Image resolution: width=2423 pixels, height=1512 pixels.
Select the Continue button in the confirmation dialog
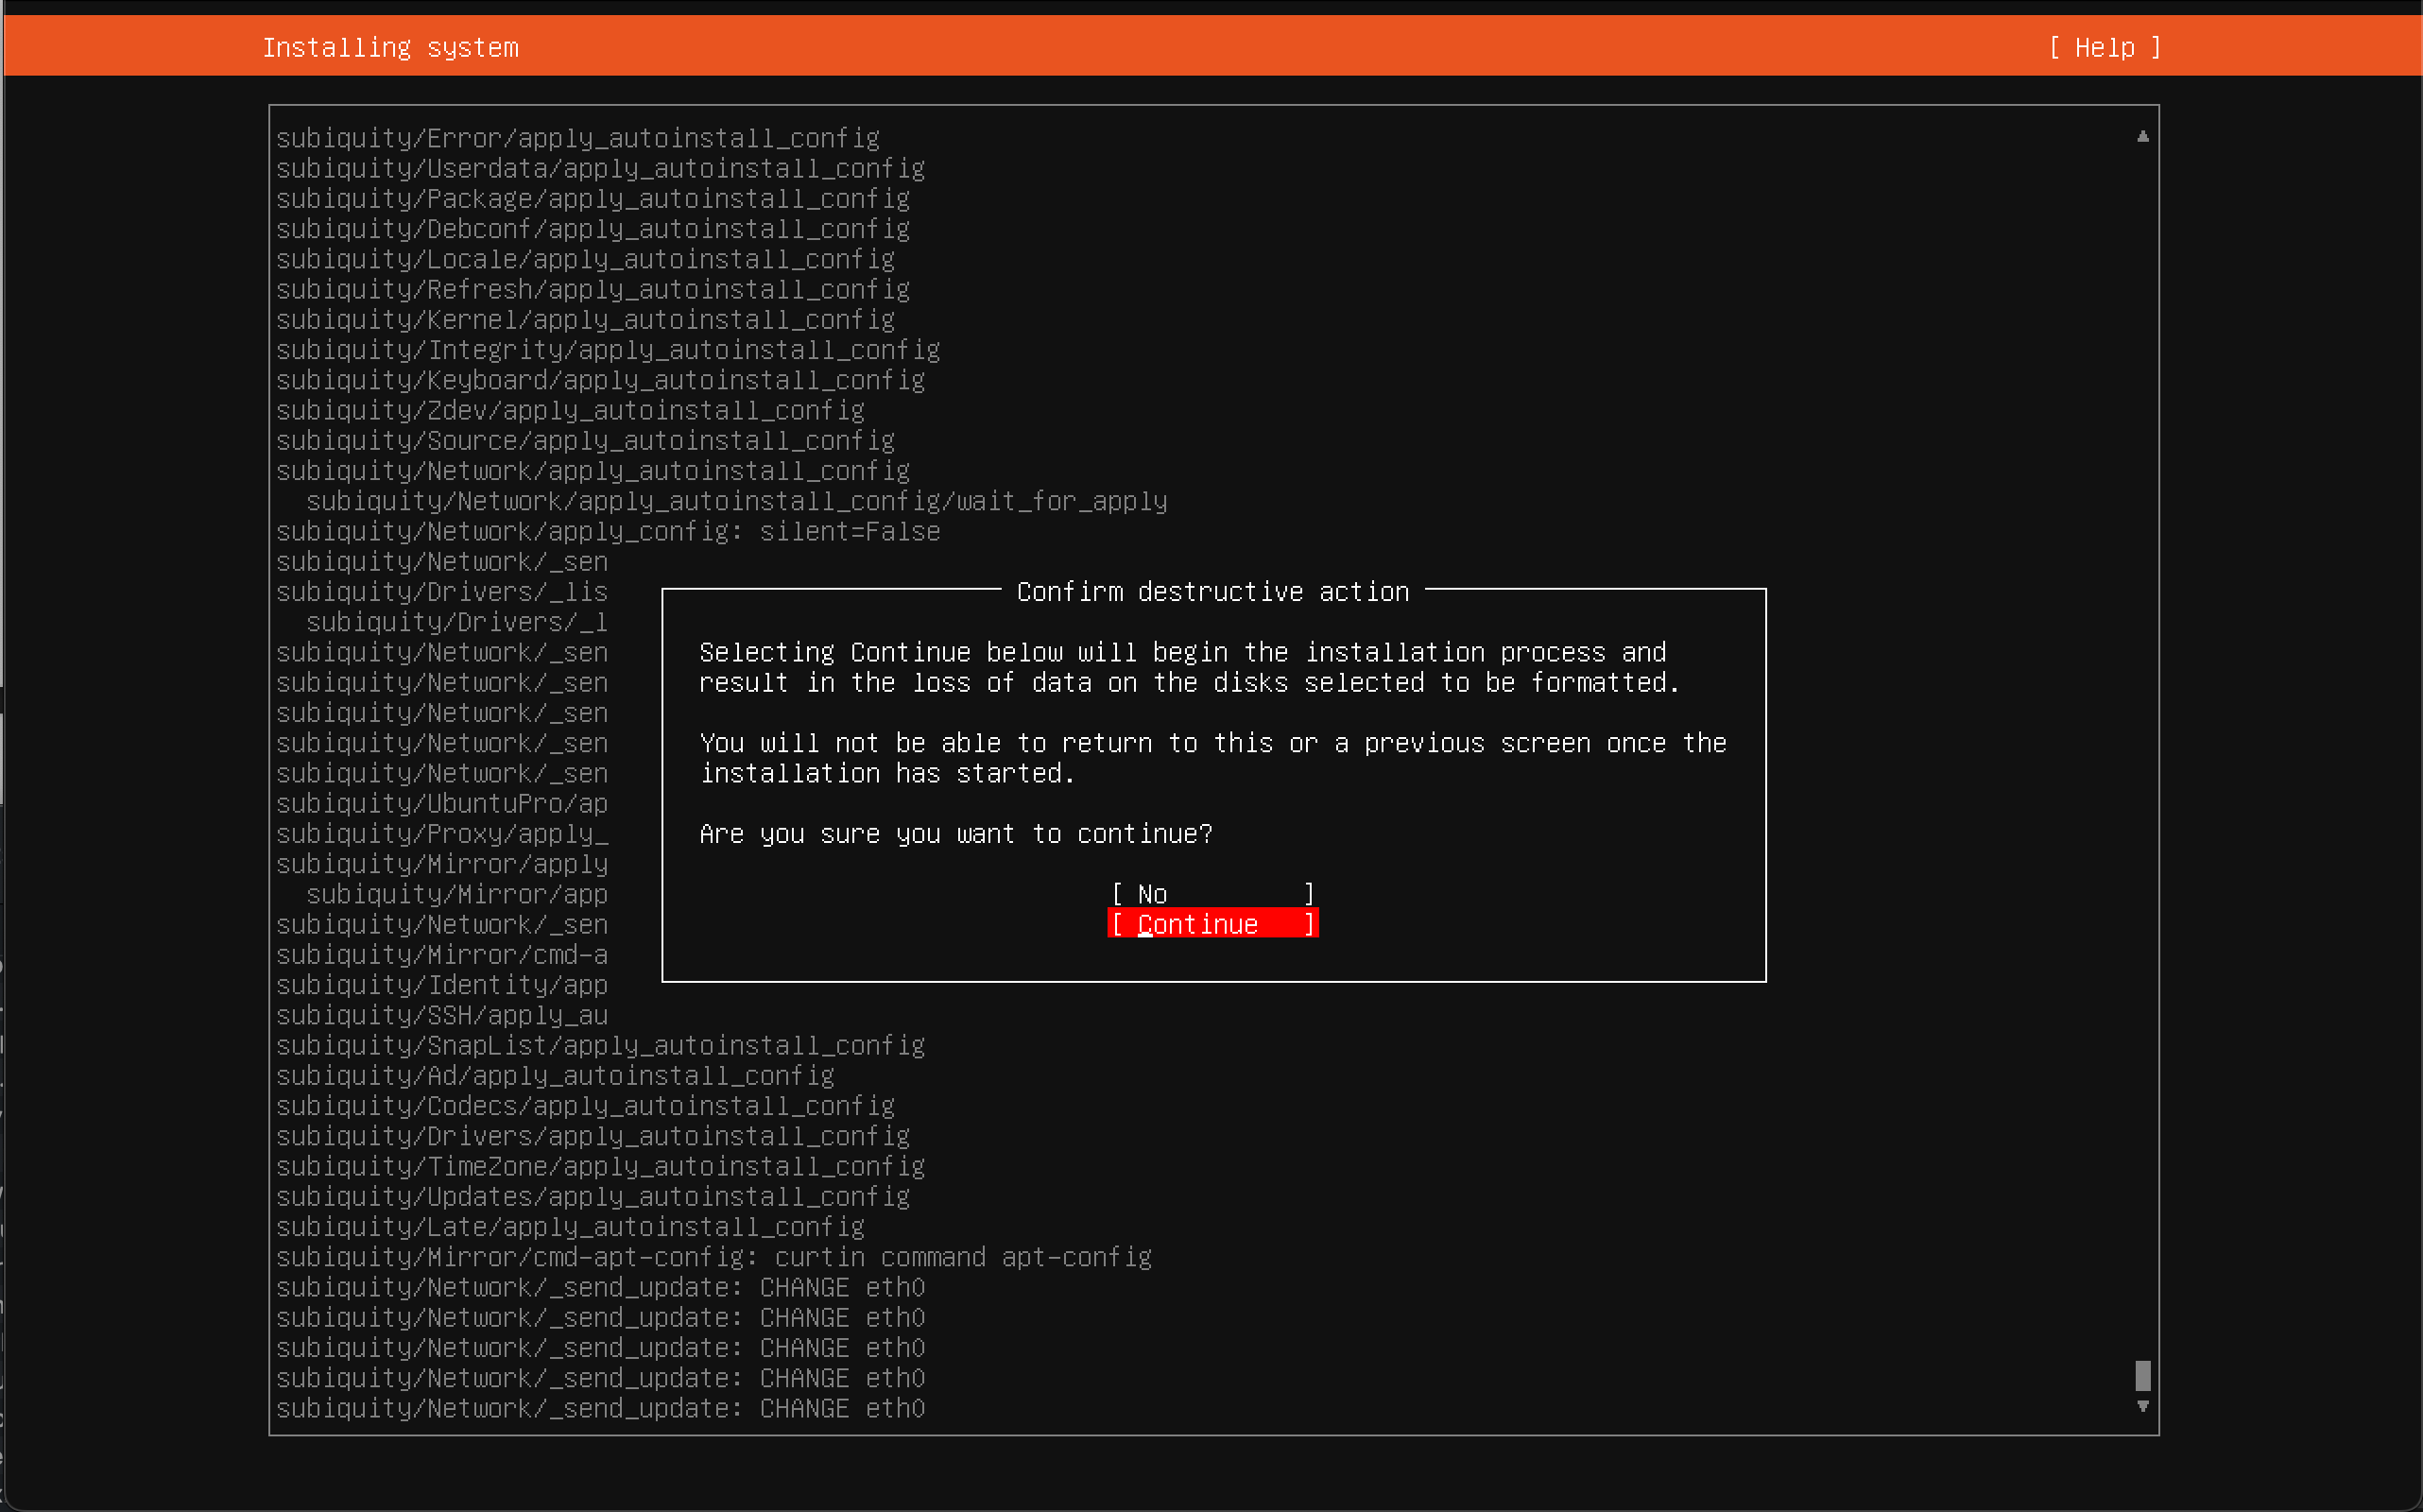[x=1212, y=923]
